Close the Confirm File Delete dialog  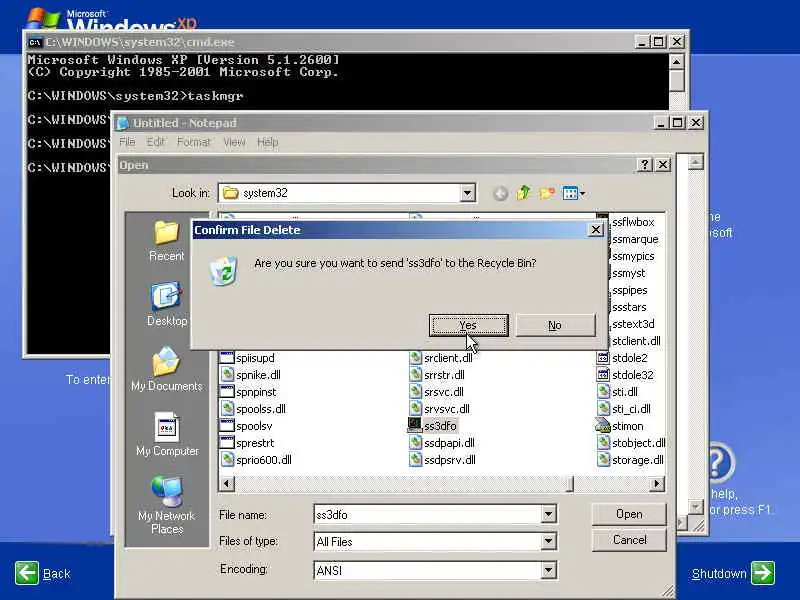pos(595,230)
